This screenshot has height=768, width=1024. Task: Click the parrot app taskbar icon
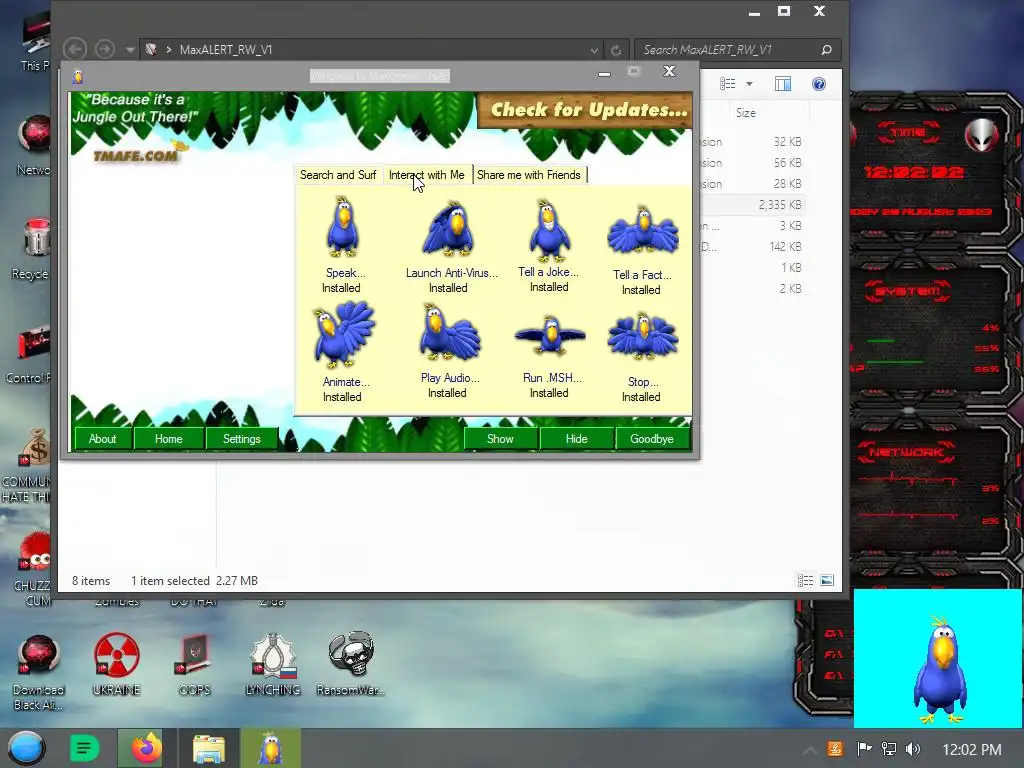tap(270, 748)
